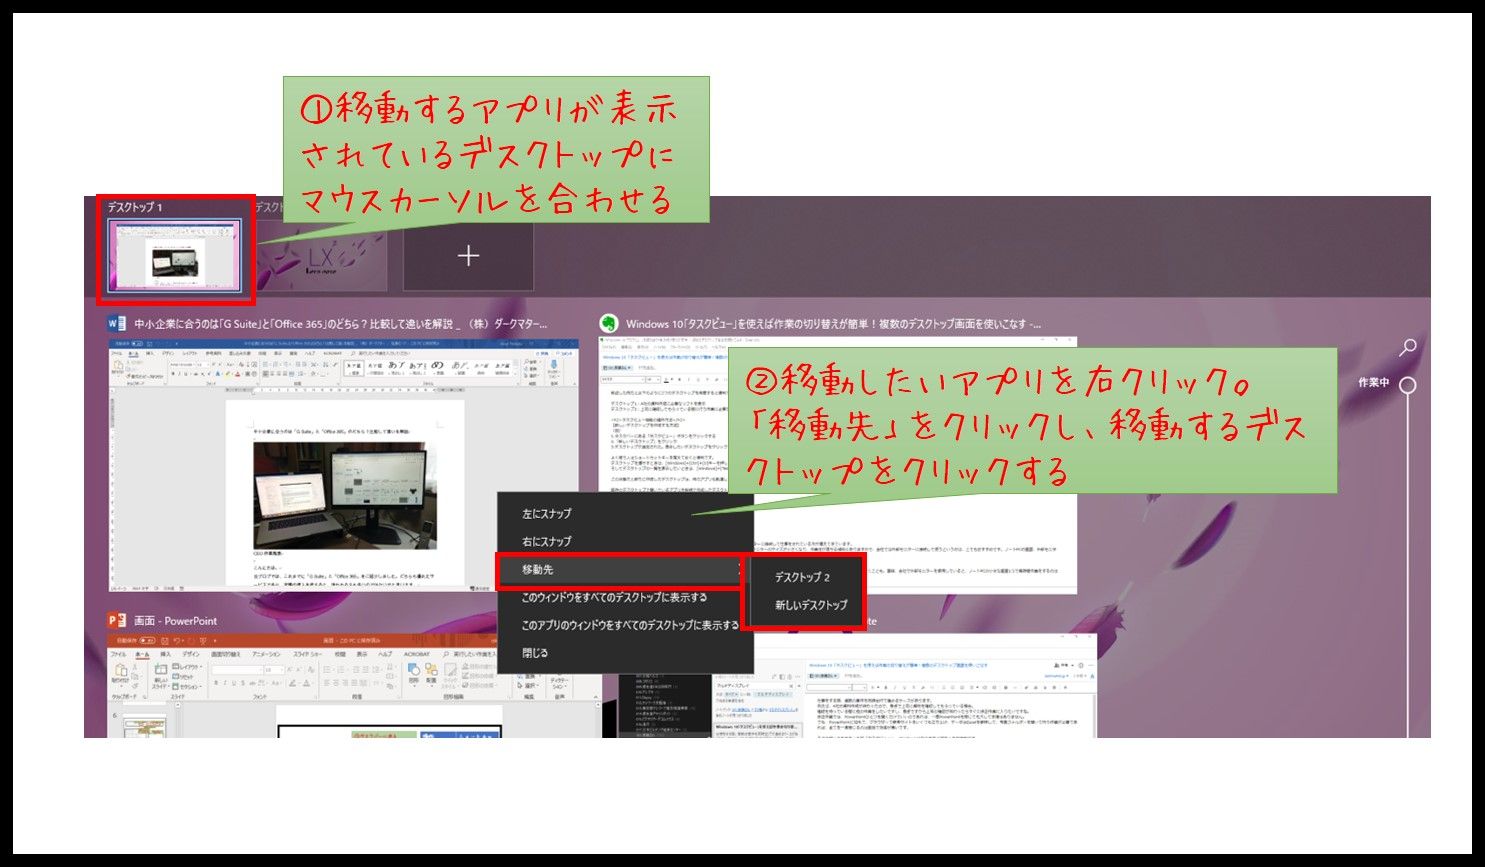Screen dimensions: 1485x867
Task: Click the Word icon beside the document title
Action: pyautogui.click(x=117, y=324)
